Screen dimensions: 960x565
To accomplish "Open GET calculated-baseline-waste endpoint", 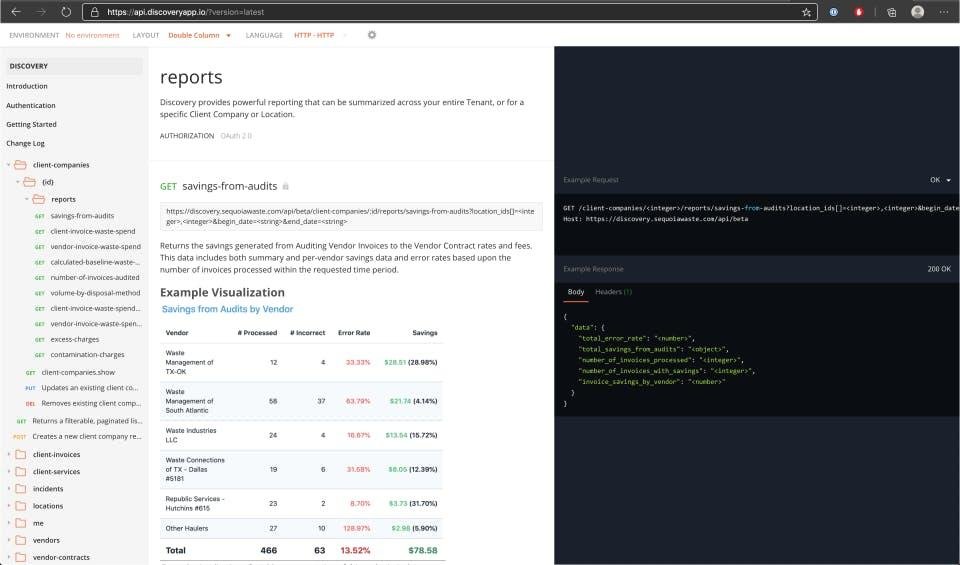I will tap(95, 262).
